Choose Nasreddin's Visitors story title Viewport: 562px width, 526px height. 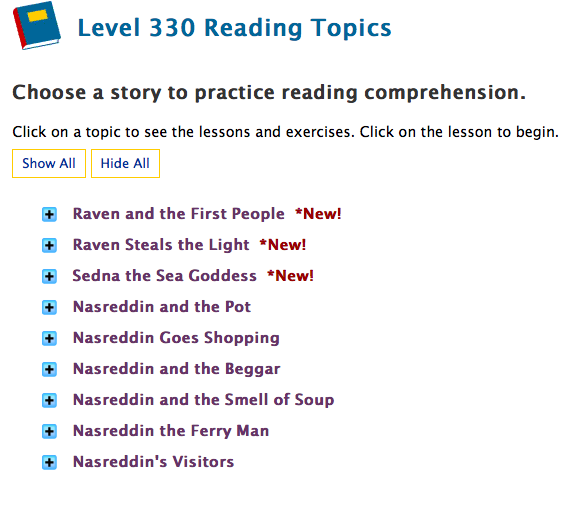[x=153, y=462]
